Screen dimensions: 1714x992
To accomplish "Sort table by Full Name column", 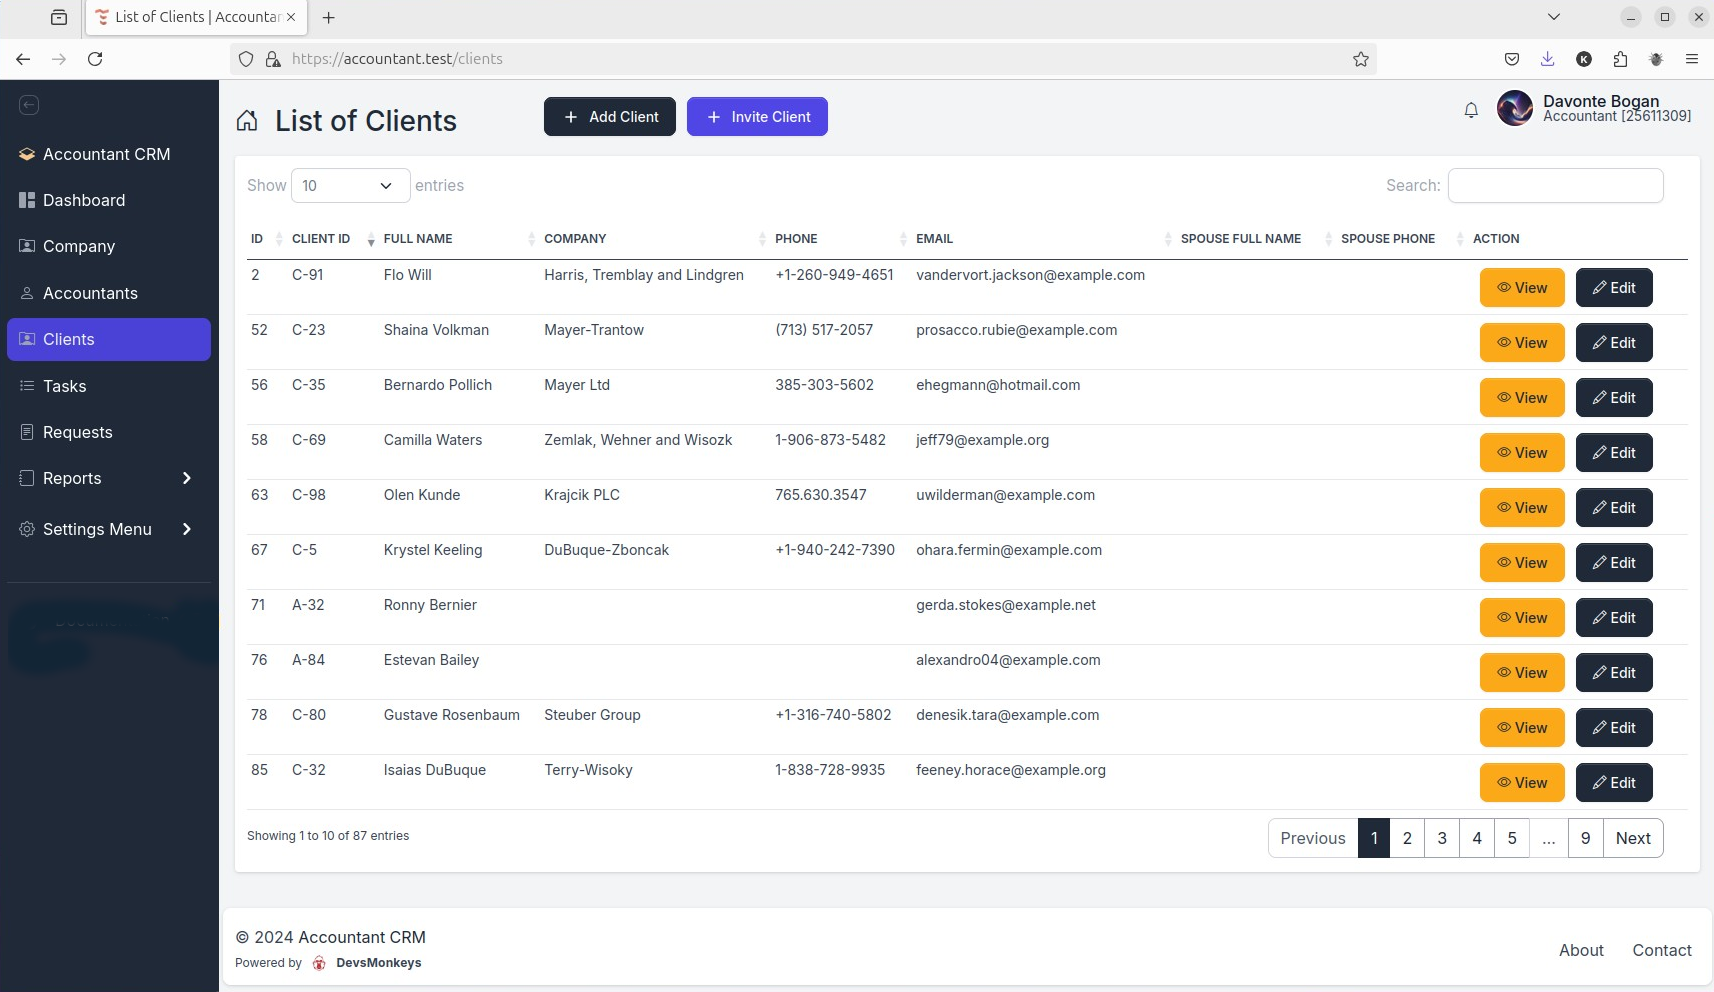I will pyautogui.click(x=418, y=239).
